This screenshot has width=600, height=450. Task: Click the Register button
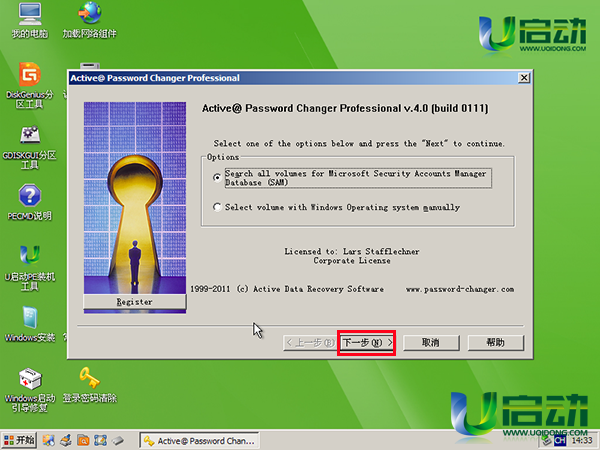(x=135, y=302)
